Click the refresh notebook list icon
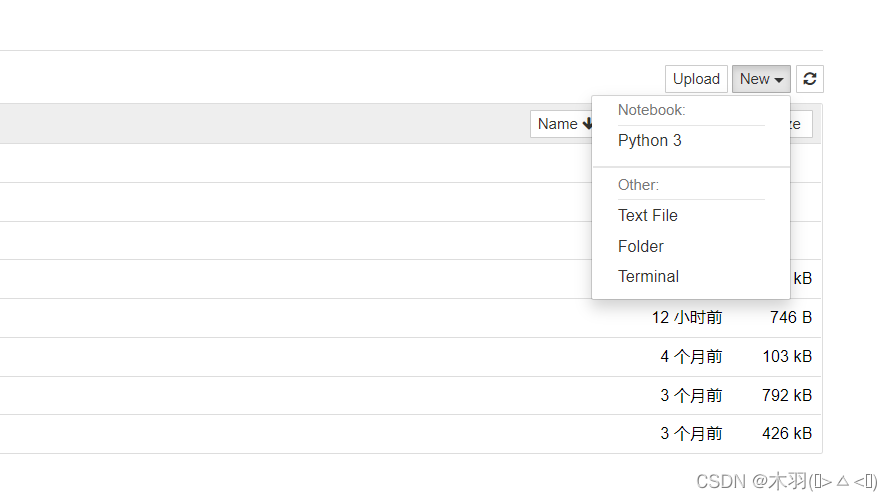The width and height of the screenshot is (892, 501). coord(810,79)
